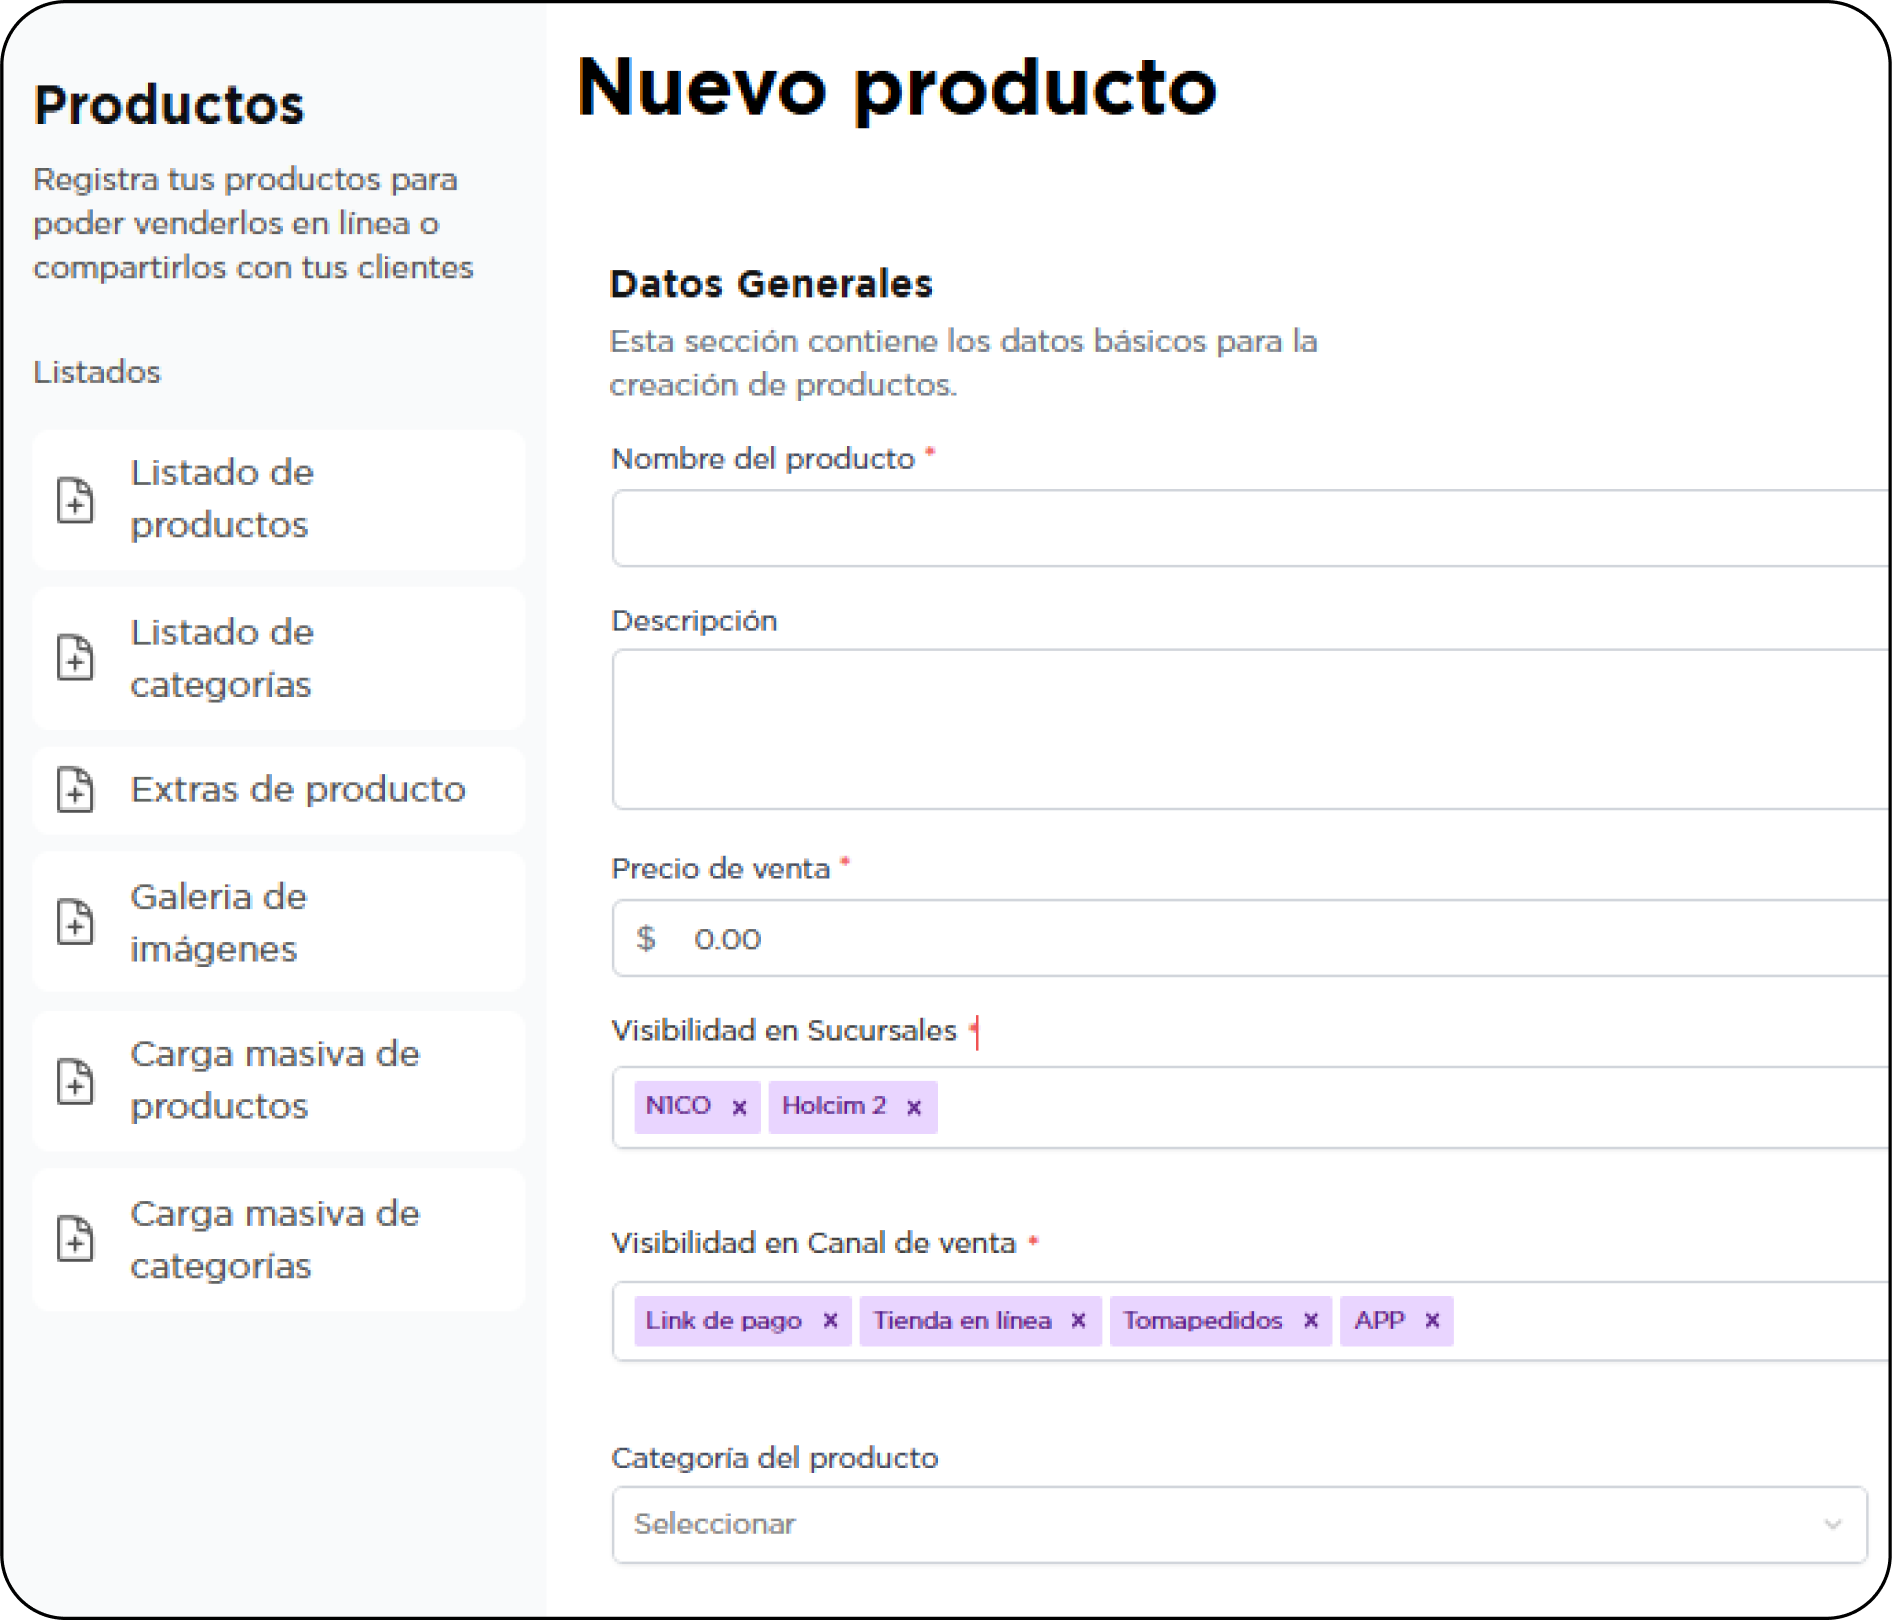
Task: Click the Nuevo producto page title
Action: pyautogui.click(x=897, y=88)
